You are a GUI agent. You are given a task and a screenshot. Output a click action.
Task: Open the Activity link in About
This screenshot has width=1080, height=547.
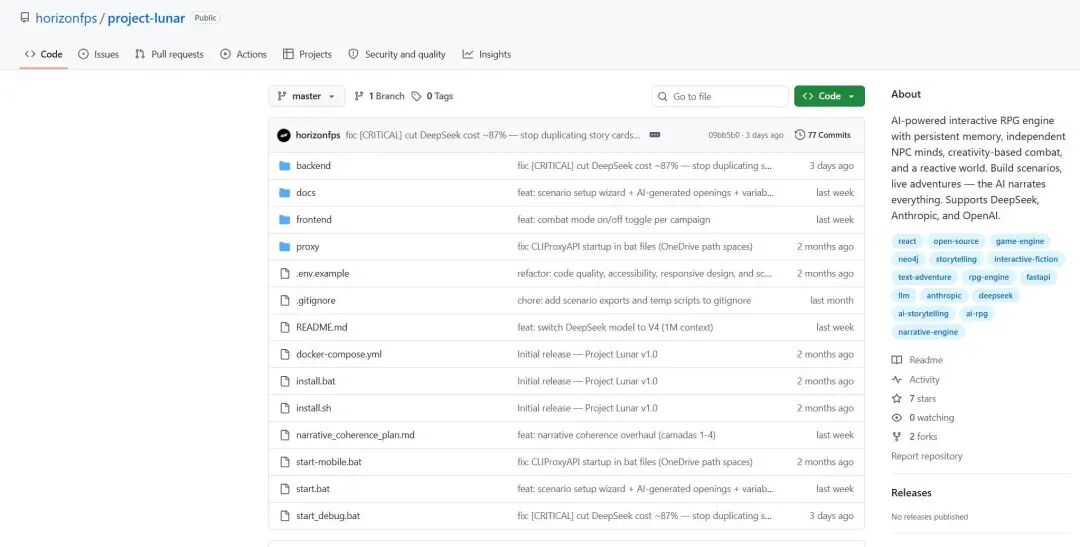click(x=915, y=380)
